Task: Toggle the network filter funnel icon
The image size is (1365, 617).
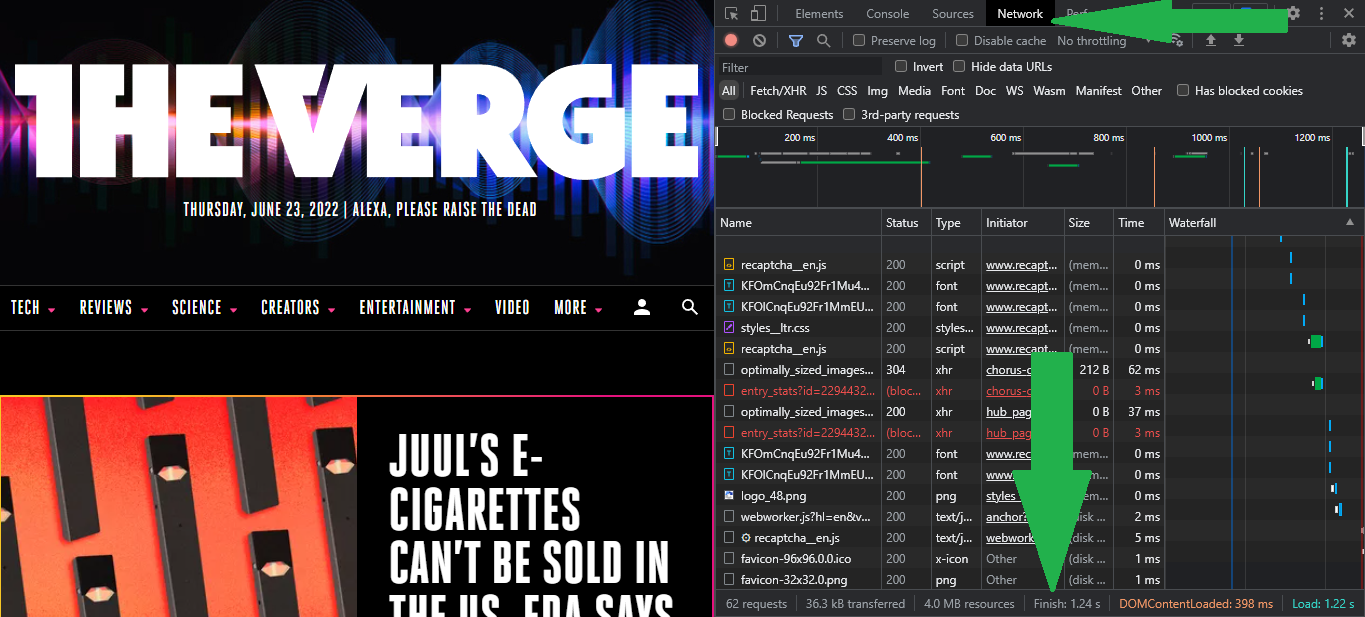Action: (x=796, y=41)
